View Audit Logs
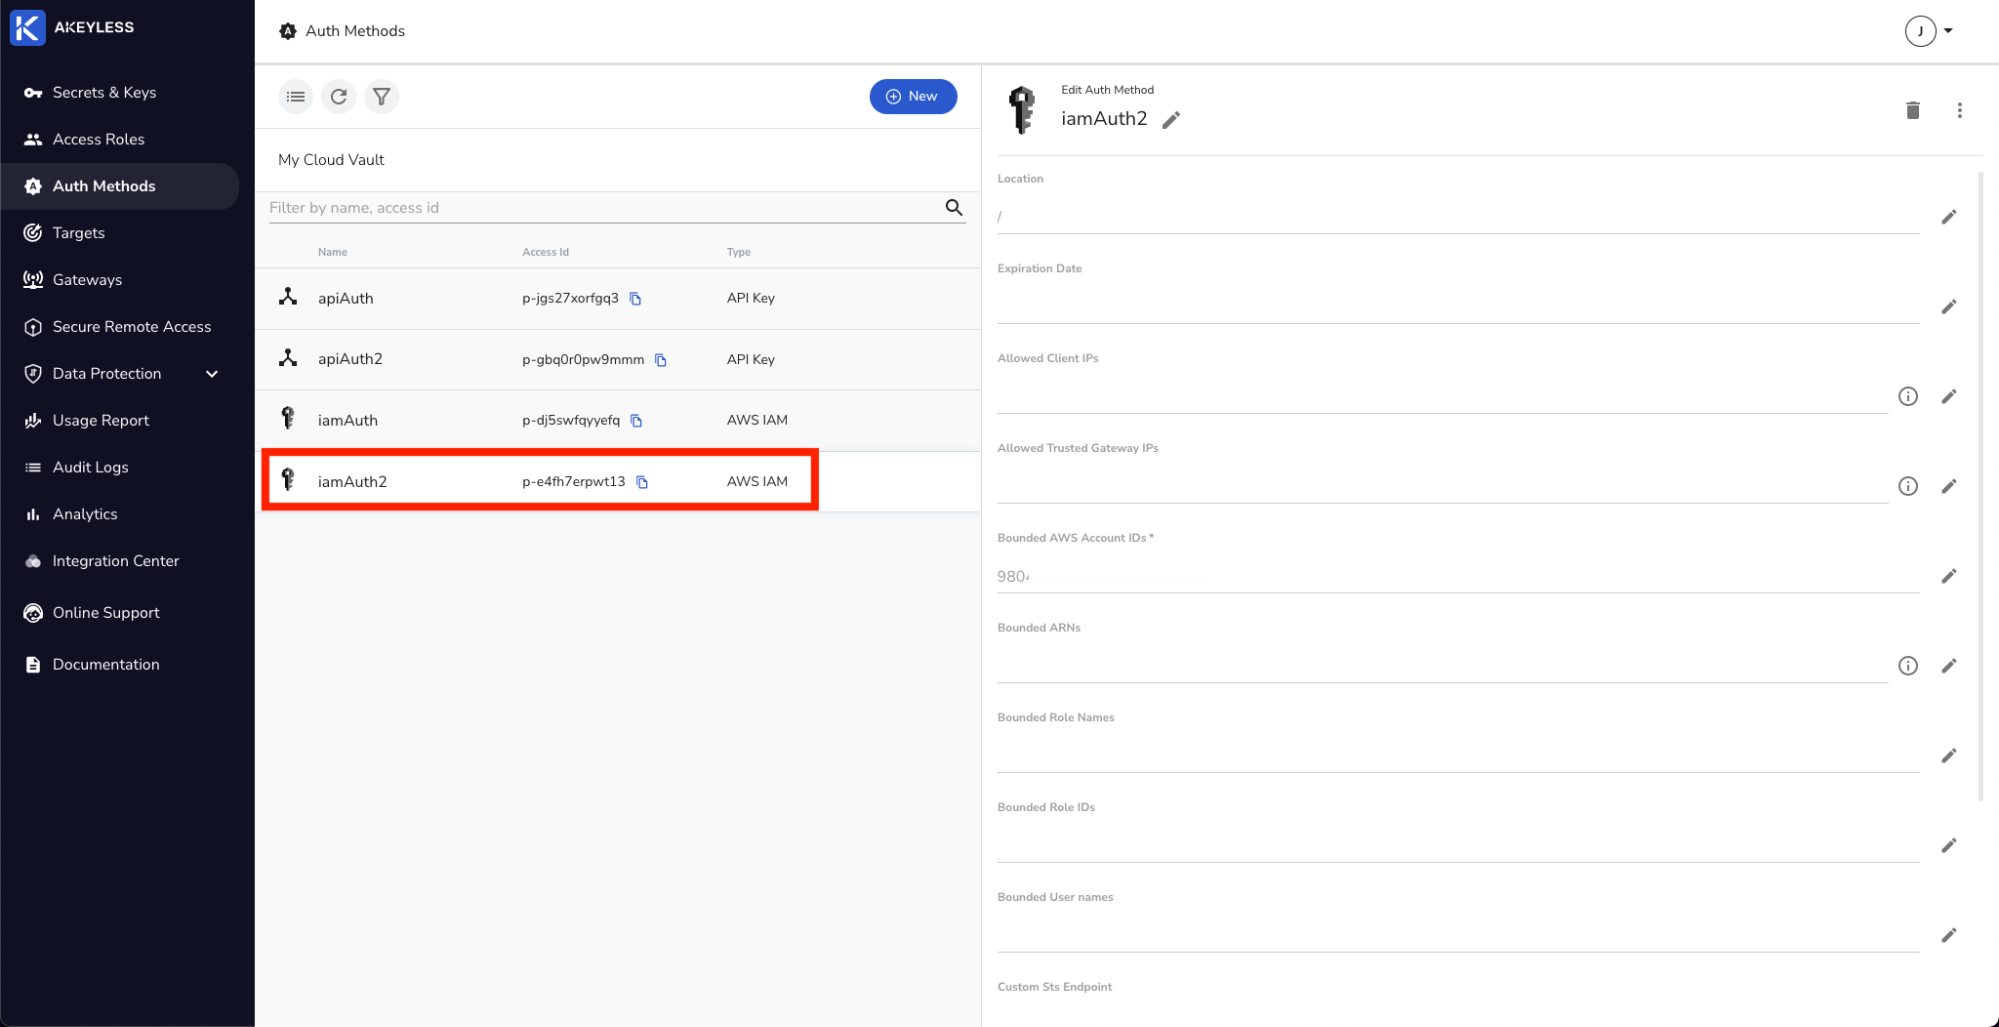Screen dimensions: 1999x1027 90,467
